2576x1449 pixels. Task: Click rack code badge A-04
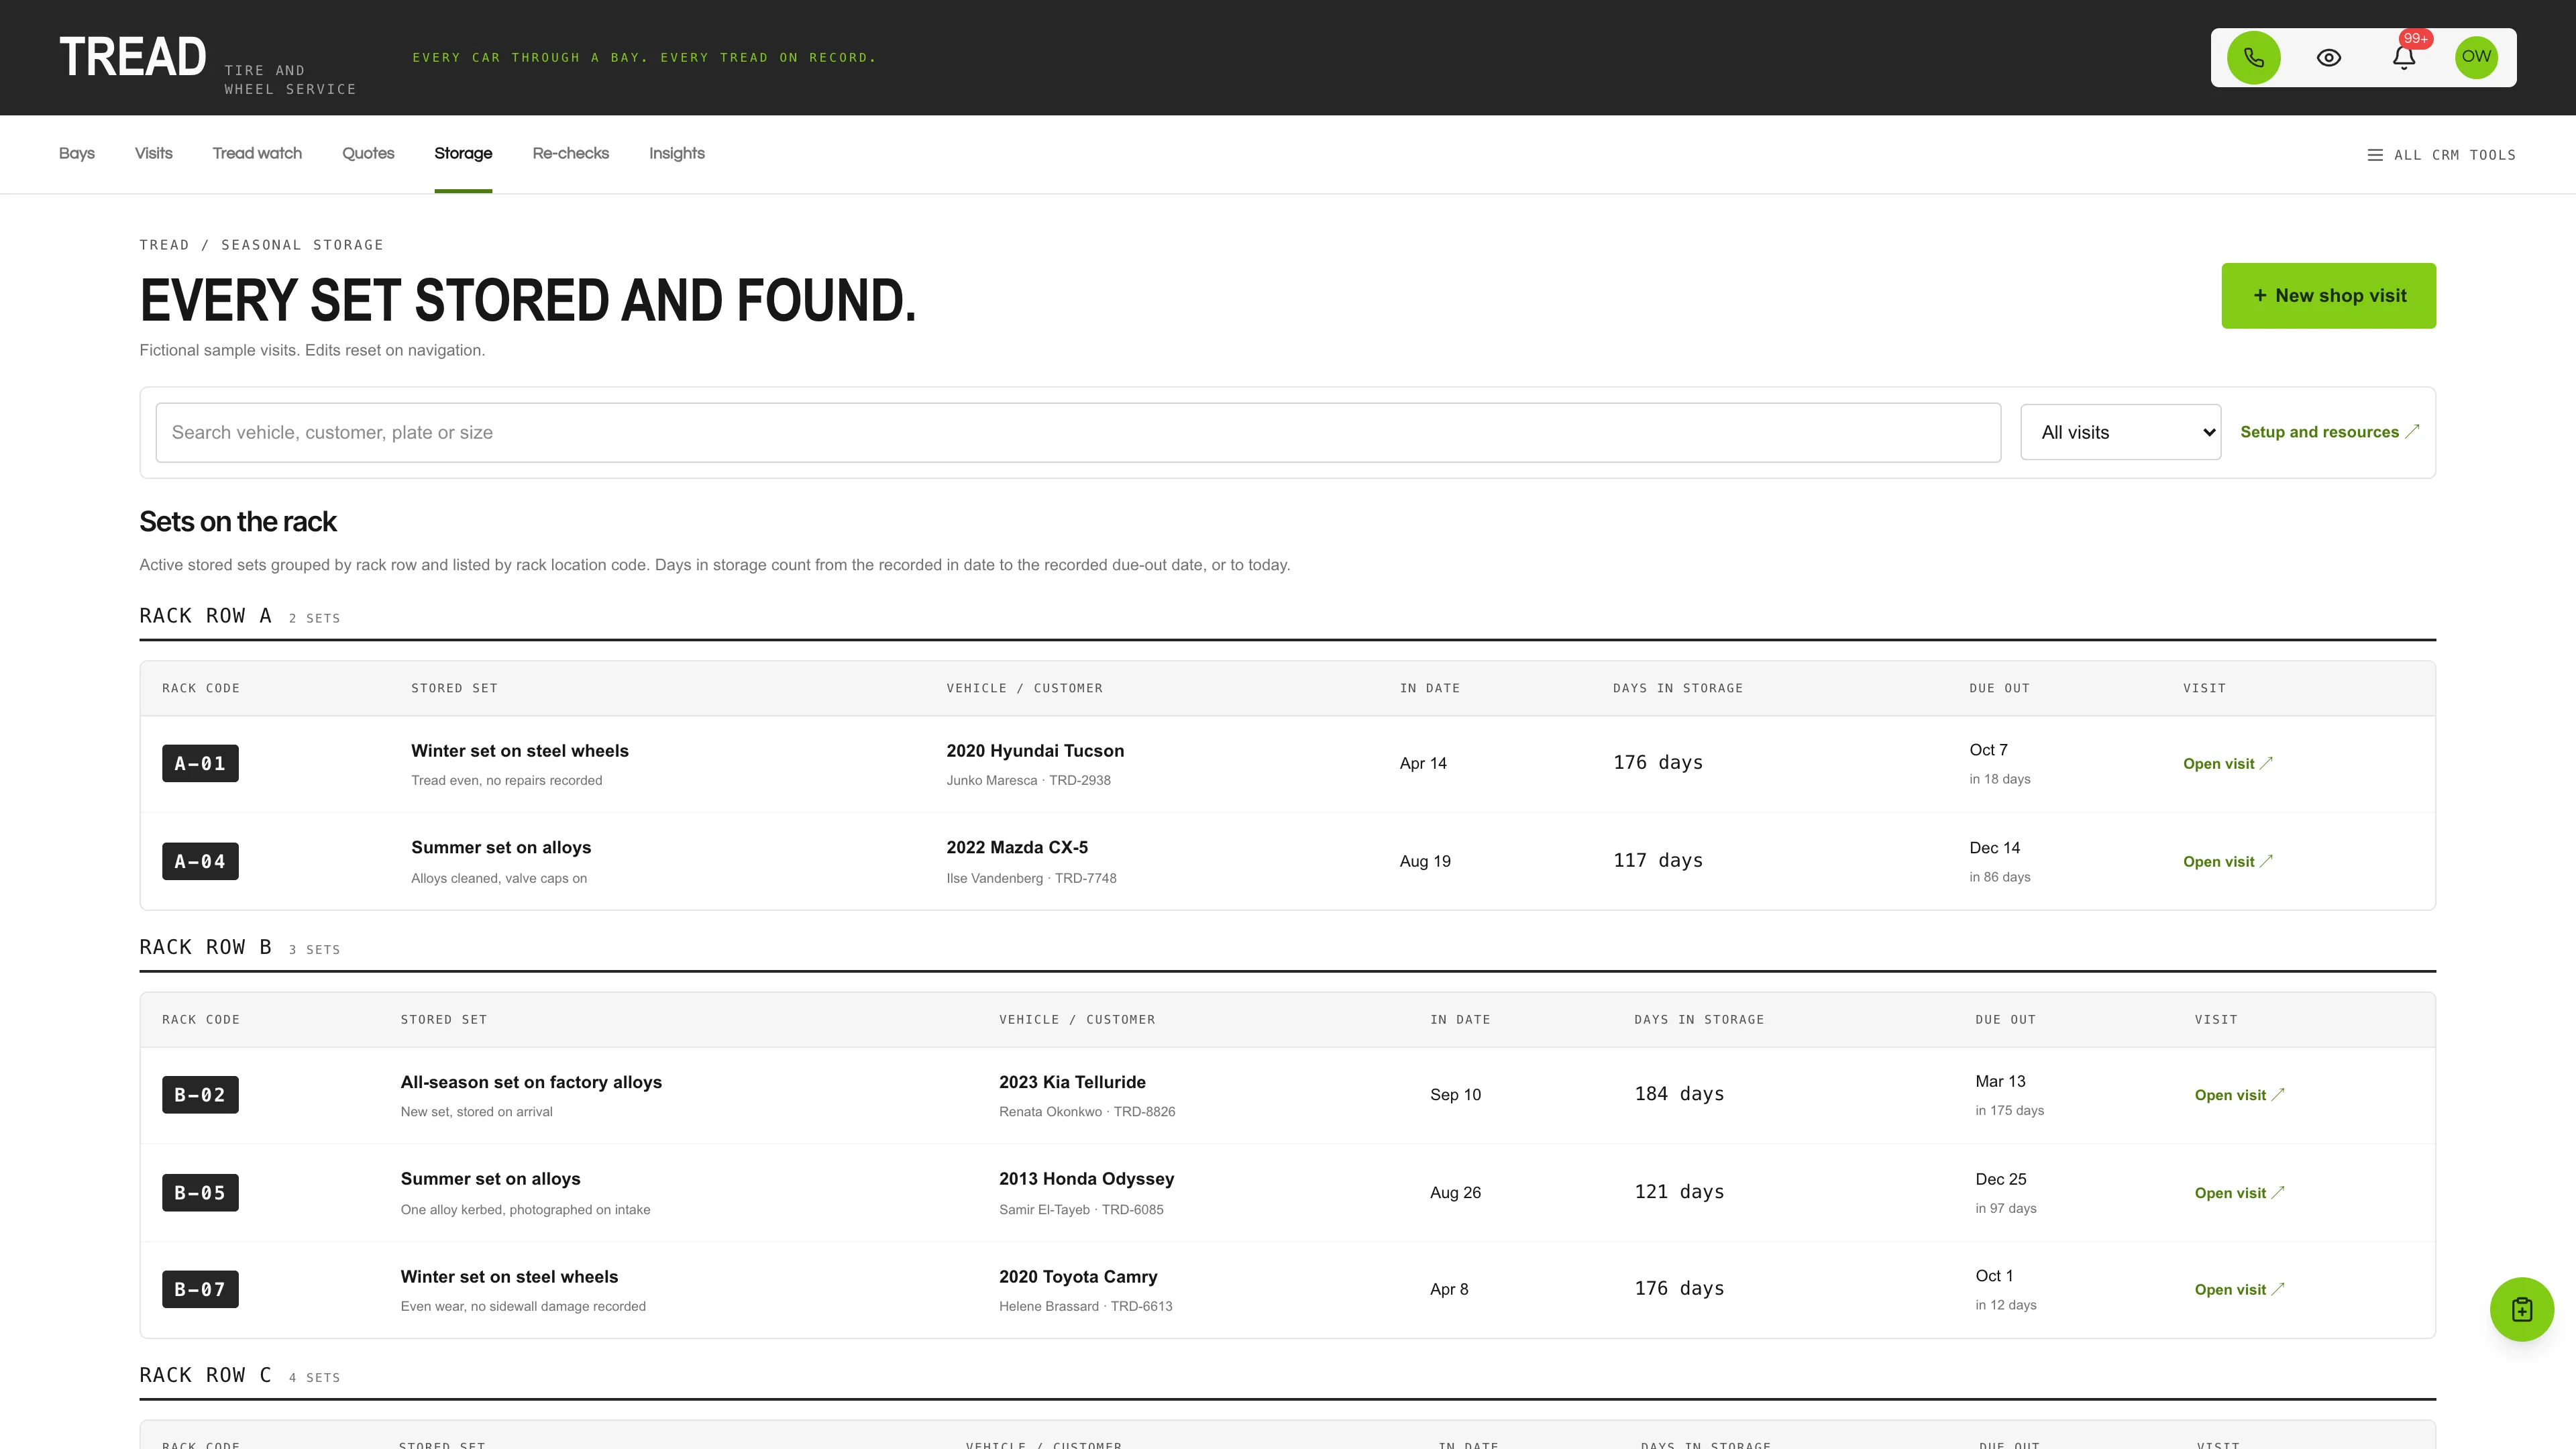pos(200,861)
